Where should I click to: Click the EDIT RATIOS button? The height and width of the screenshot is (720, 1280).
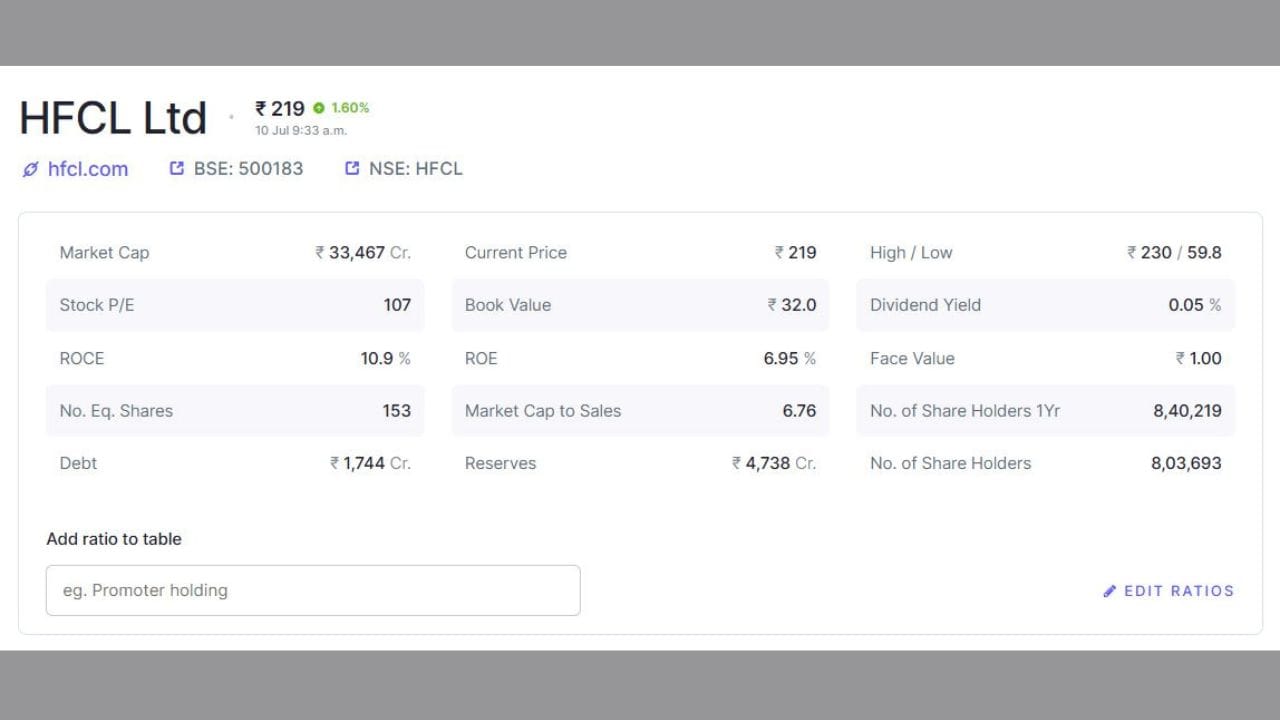[x=1169, y=591]
